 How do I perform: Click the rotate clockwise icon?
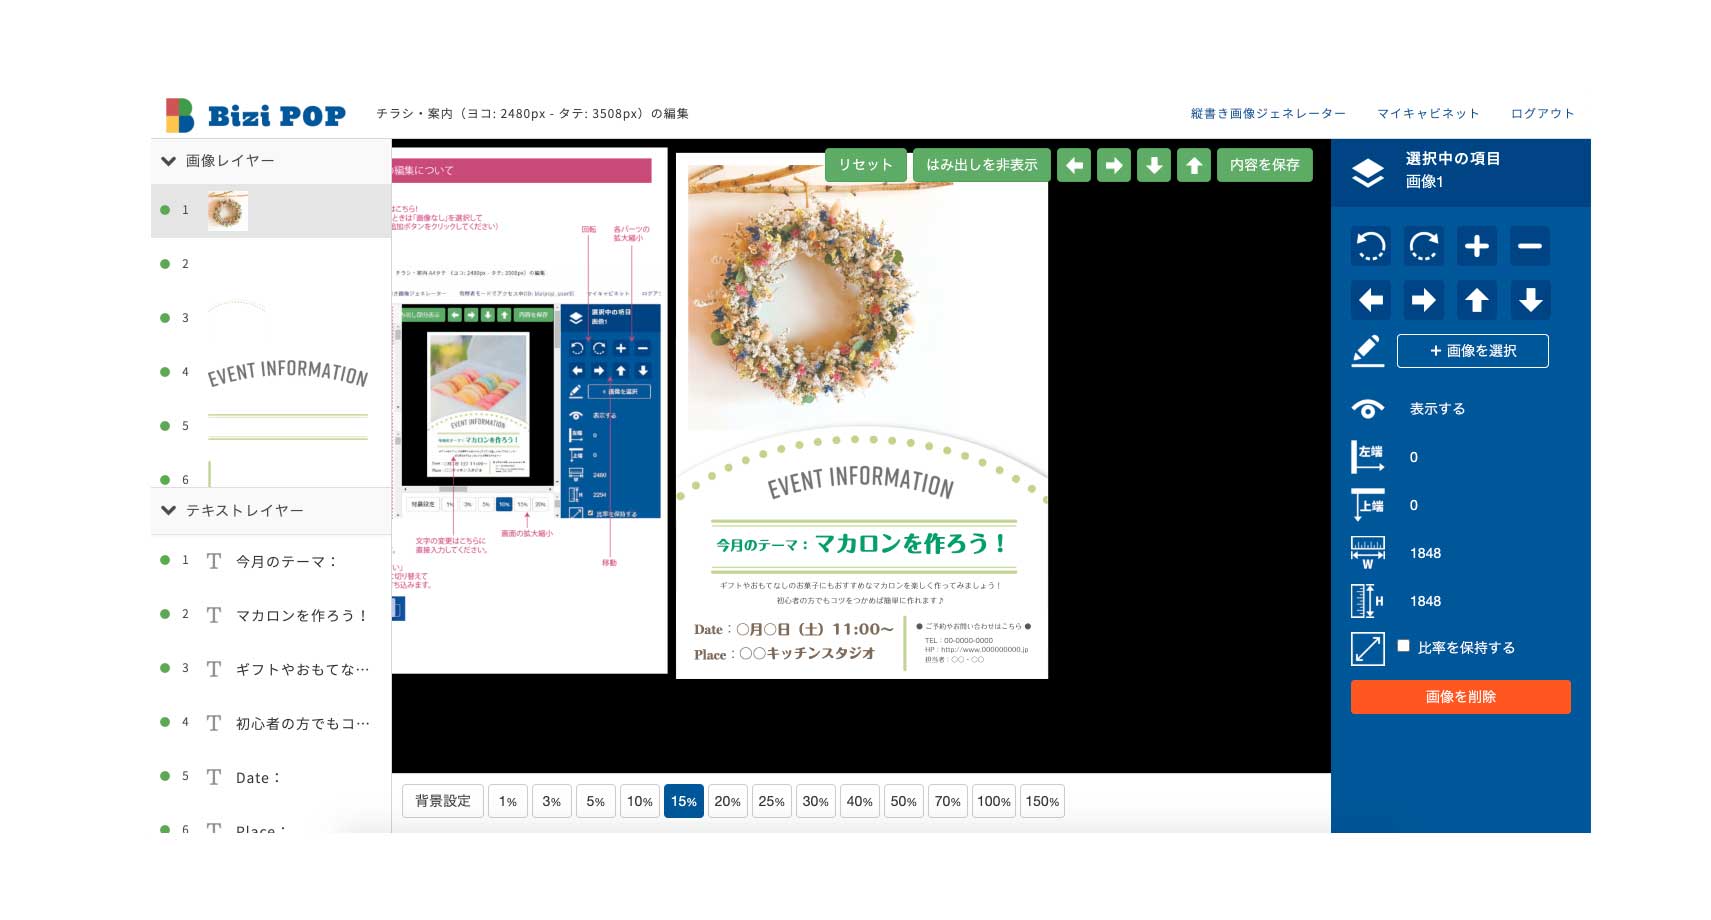pos(1423,246)
